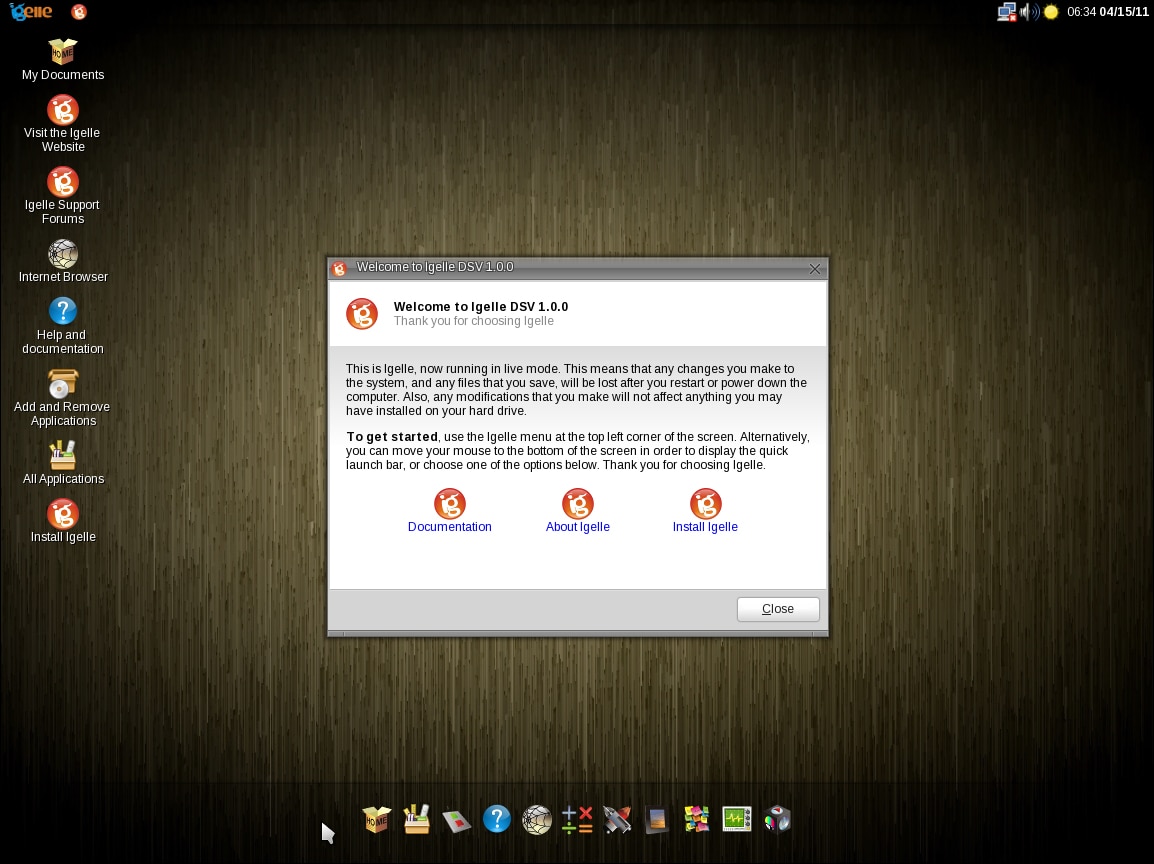
Task: Open Add and Remove Applications desktop icon
Action: (x=63, y=384)
